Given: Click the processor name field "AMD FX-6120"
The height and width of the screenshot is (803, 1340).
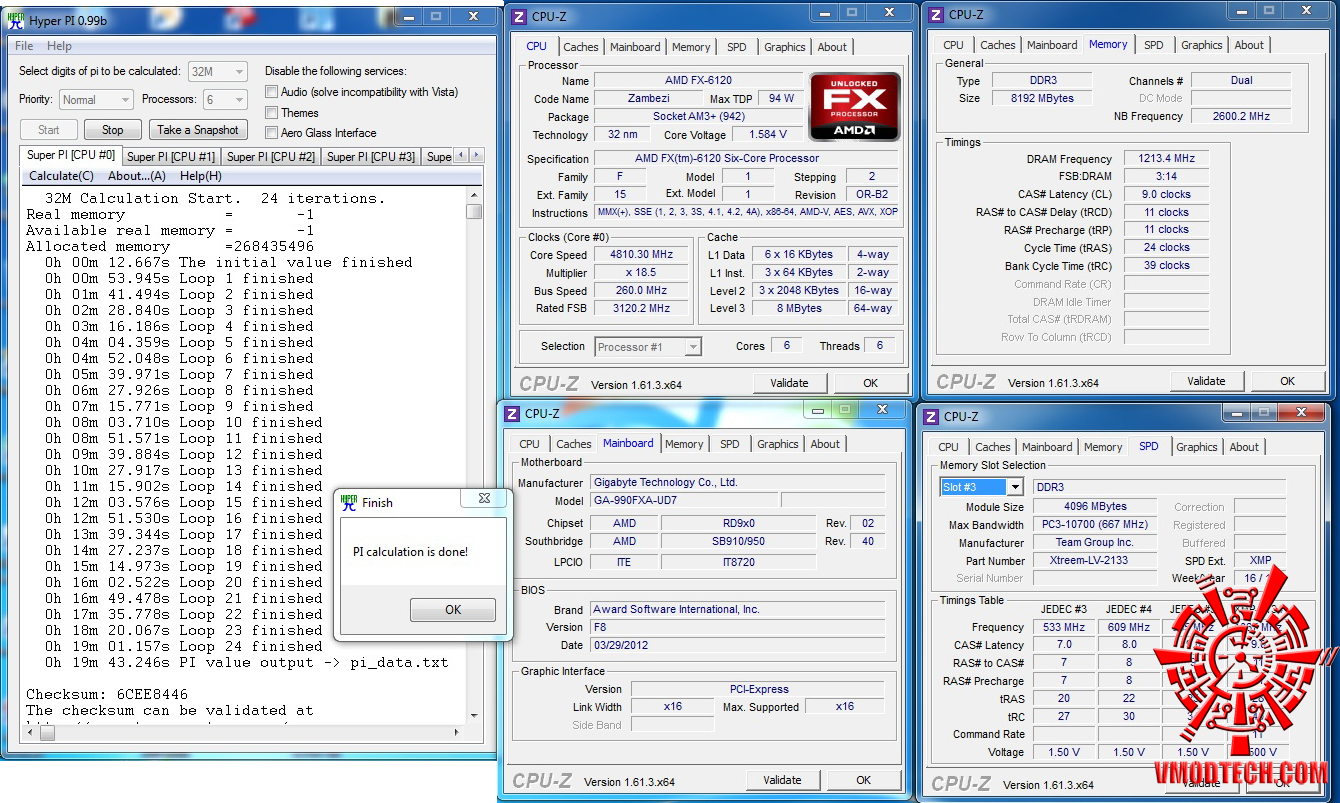Looking at the screenshot, I should (698, 80).
